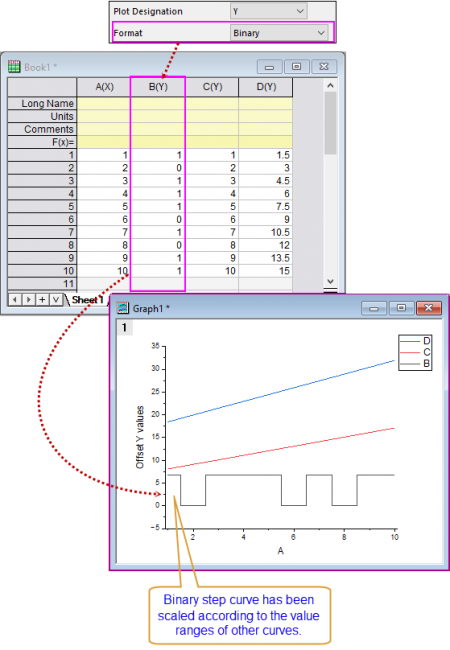Click the worksheet scroll up arrow
Viewport: 450px width, 650px height.
(x=330, y=85)
